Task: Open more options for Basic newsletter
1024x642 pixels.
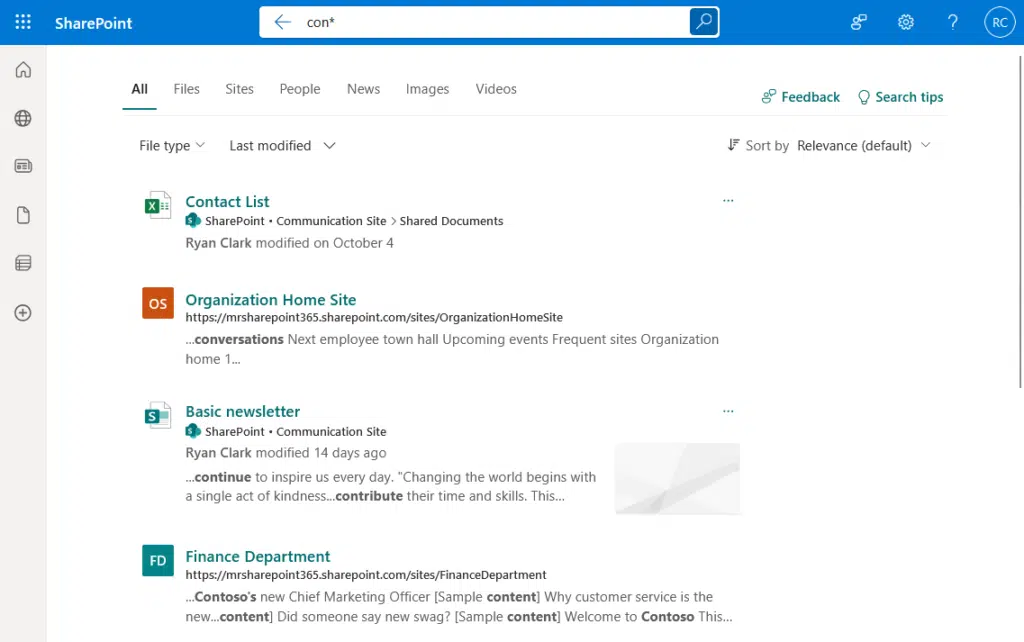Action: point(728,411)
